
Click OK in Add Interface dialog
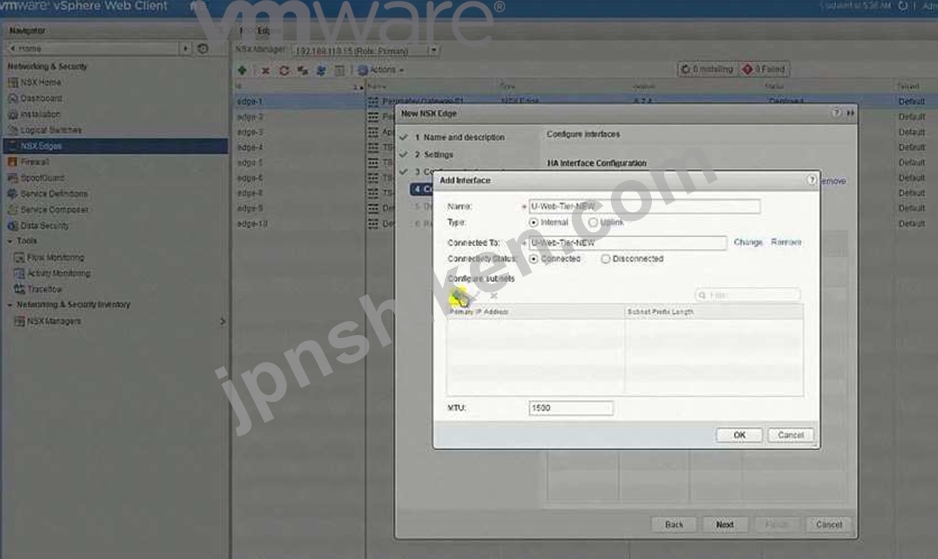point(739,435)
